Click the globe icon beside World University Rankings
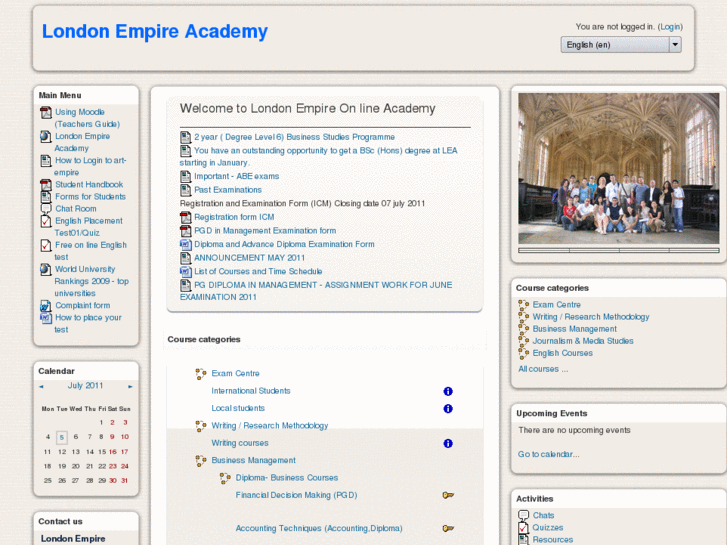Image resolution: width=727 pixels, height=545 pixels. pyautogui.click(x=45, y=269)
